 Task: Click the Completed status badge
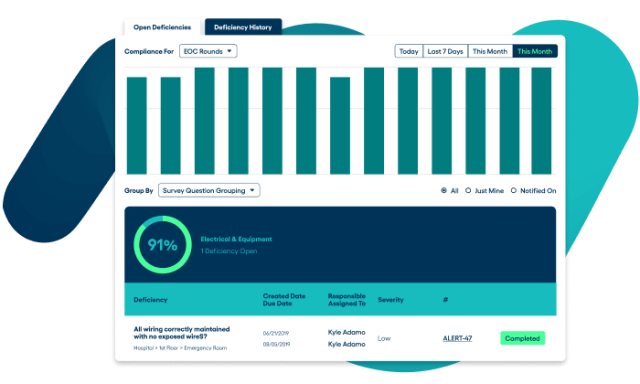pos(522,338)
